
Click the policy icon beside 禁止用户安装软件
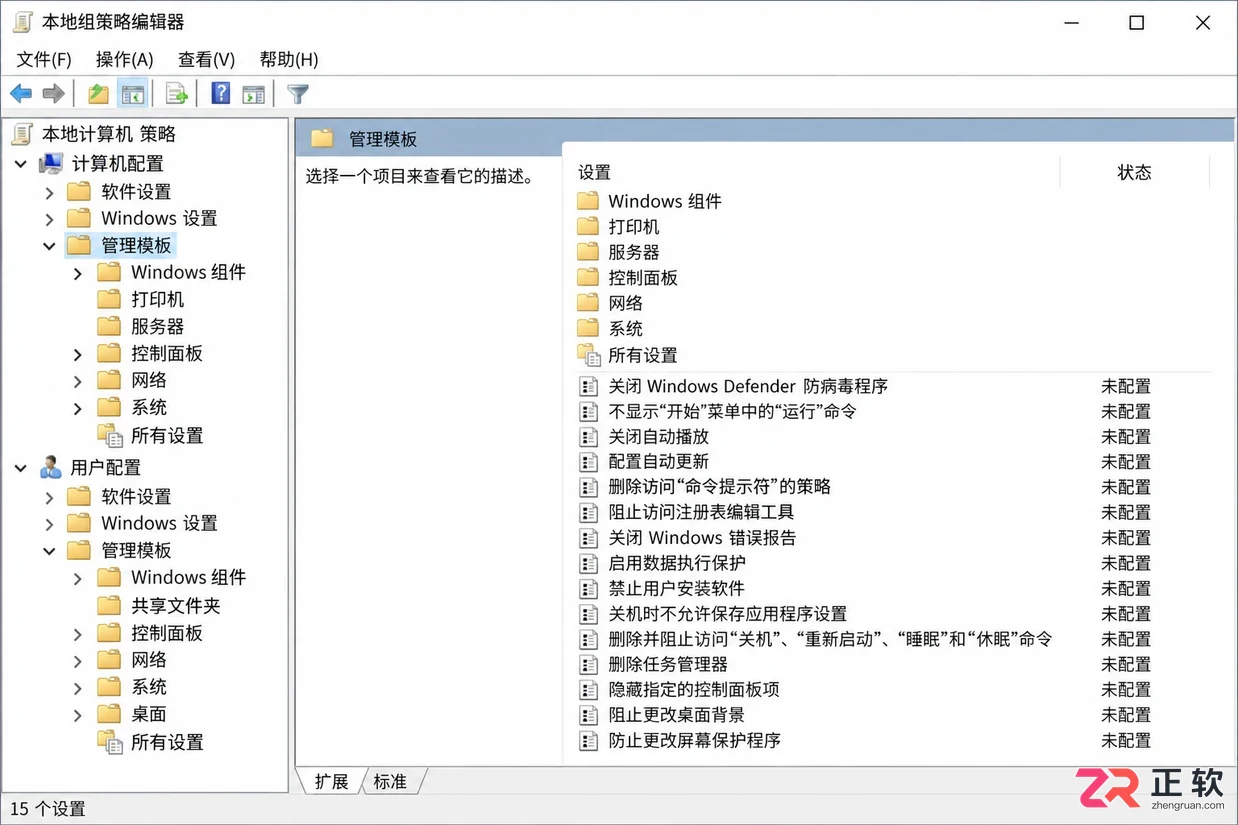(x=589, y=588)
